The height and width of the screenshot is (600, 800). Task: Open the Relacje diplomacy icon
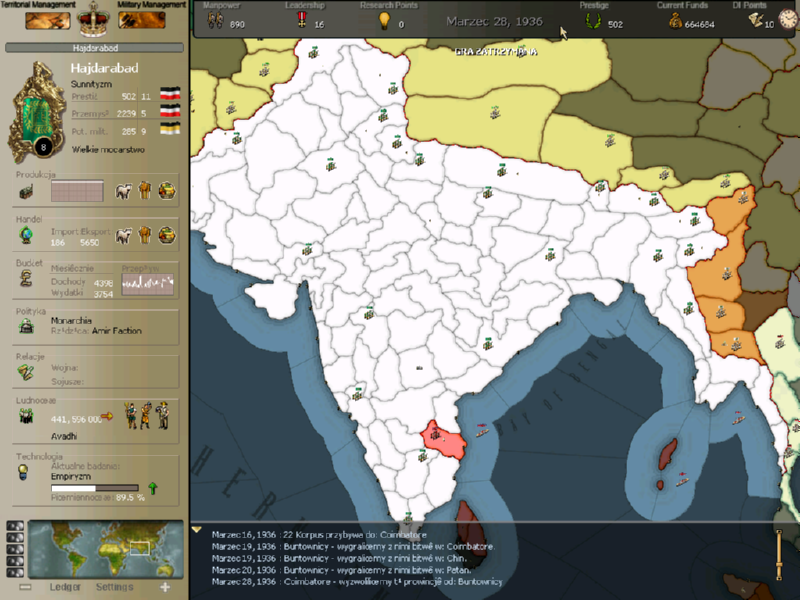(26, 372)
